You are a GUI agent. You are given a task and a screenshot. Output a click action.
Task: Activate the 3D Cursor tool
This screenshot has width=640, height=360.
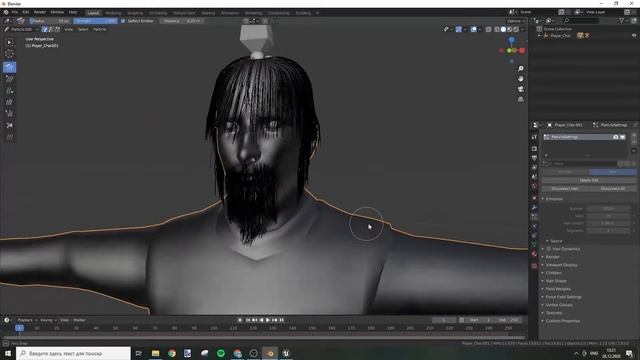click(x=9, y=54)
